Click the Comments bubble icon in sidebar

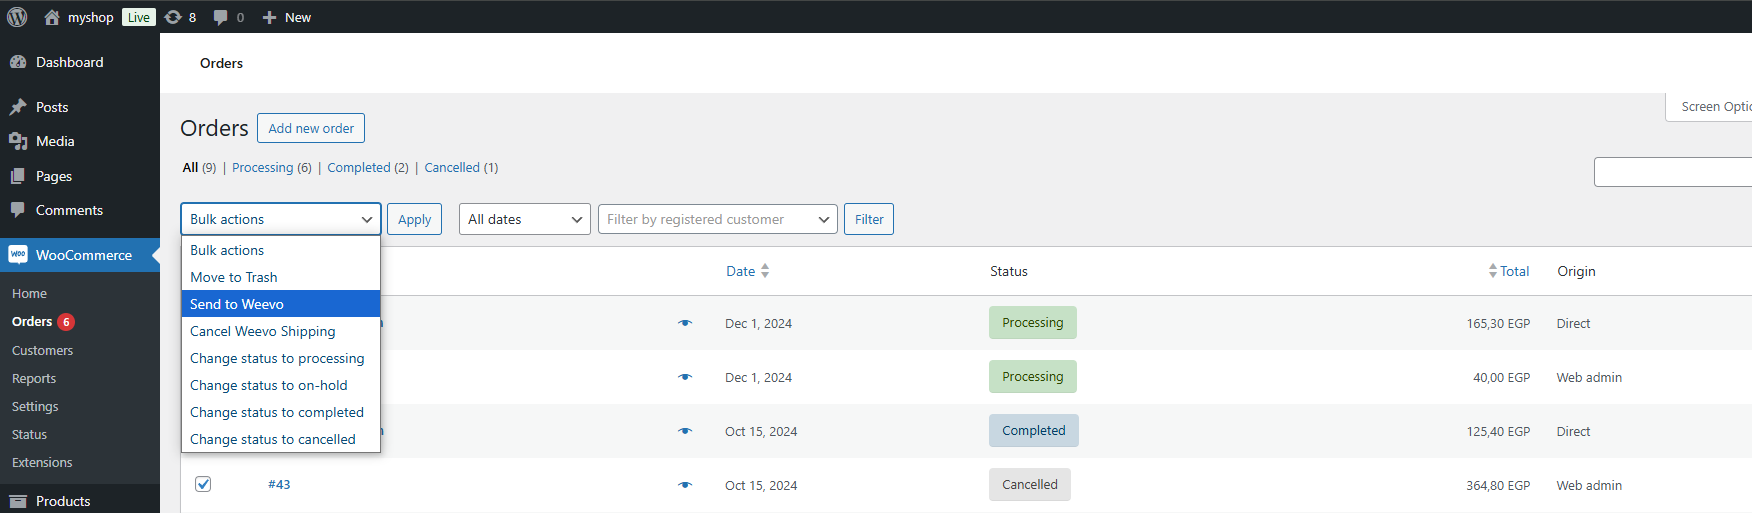click(x=18, y=210)
